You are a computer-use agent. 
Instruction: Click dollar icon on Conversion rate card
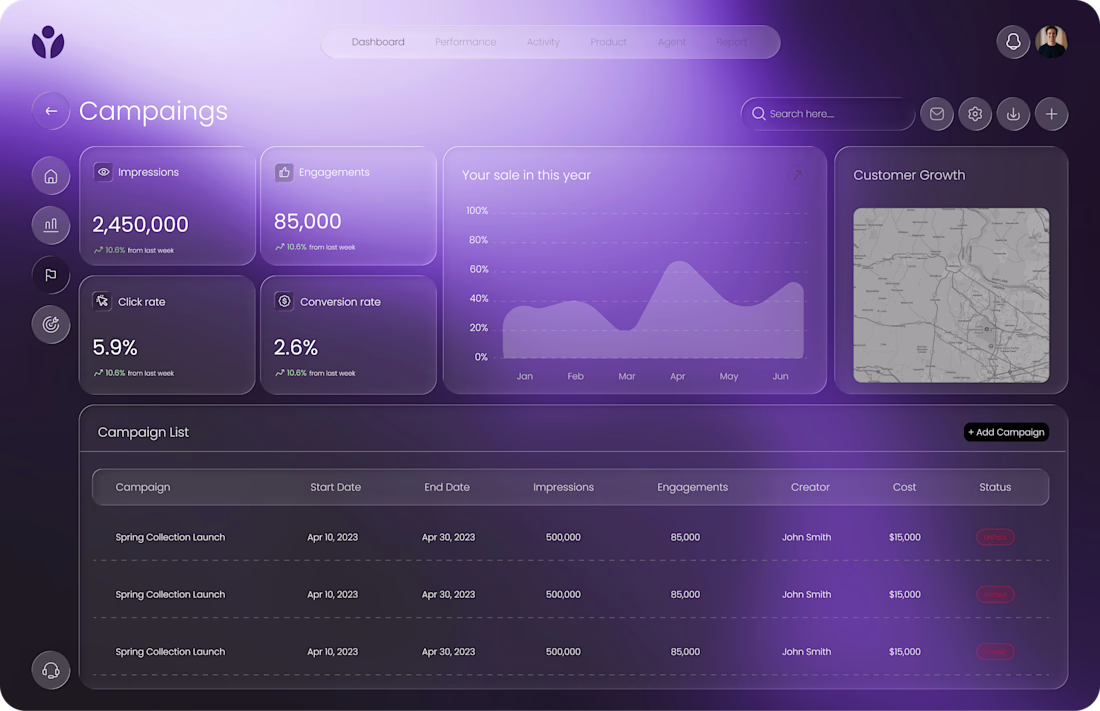point(284,301)
